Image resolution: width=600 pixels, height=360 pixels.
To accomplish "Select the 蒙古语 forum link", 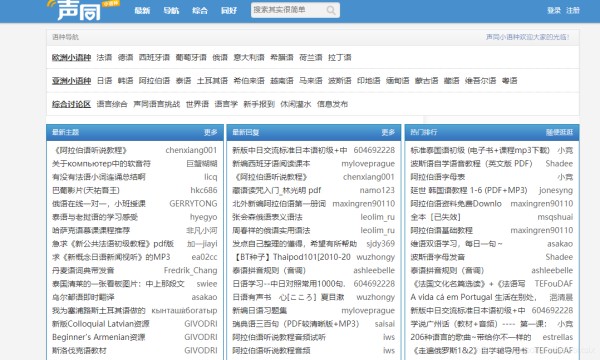I will click(x=427, y=81).
